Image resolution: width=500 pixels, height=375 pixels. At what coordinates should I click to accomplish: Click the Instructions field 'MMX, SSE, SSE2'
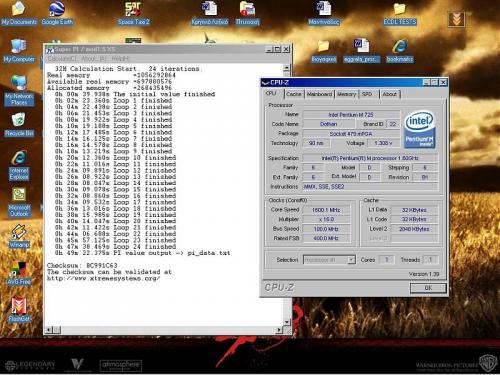[370, 187]
